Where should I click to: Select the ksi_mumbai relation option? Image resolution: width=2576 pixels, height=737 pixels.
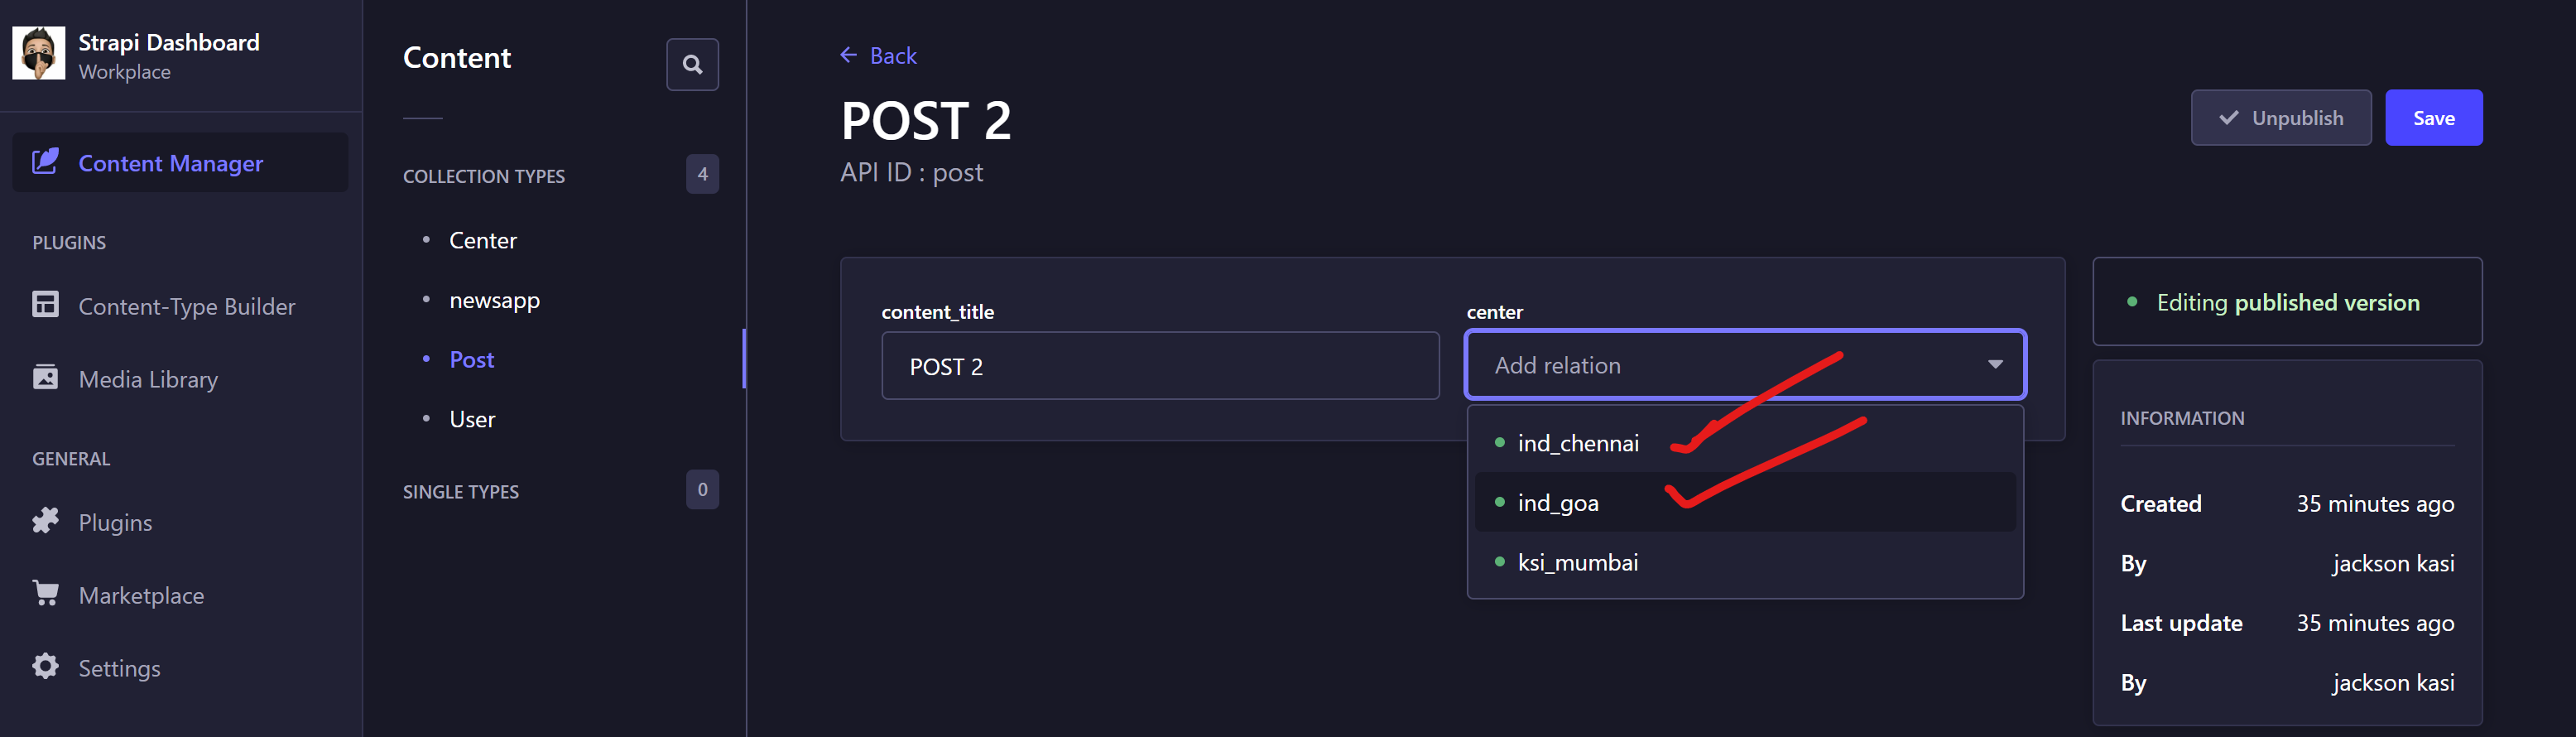click(1577, 561)
